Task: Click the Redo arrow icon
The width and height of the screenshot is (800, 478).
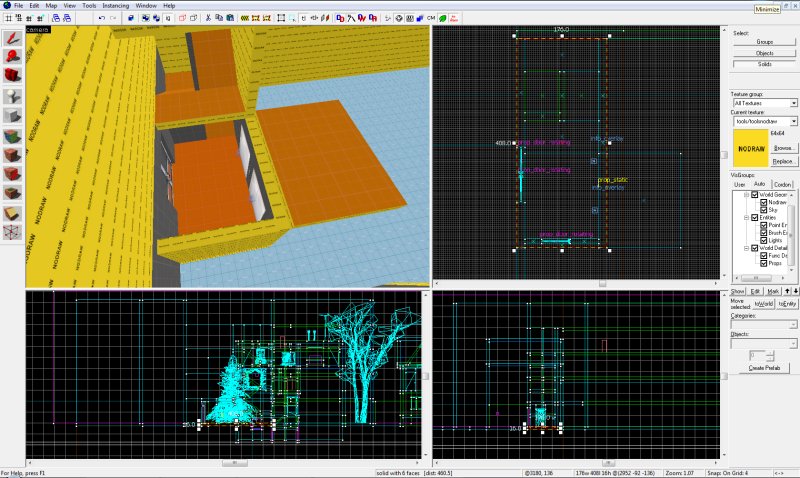Action: tap(113, 18)
